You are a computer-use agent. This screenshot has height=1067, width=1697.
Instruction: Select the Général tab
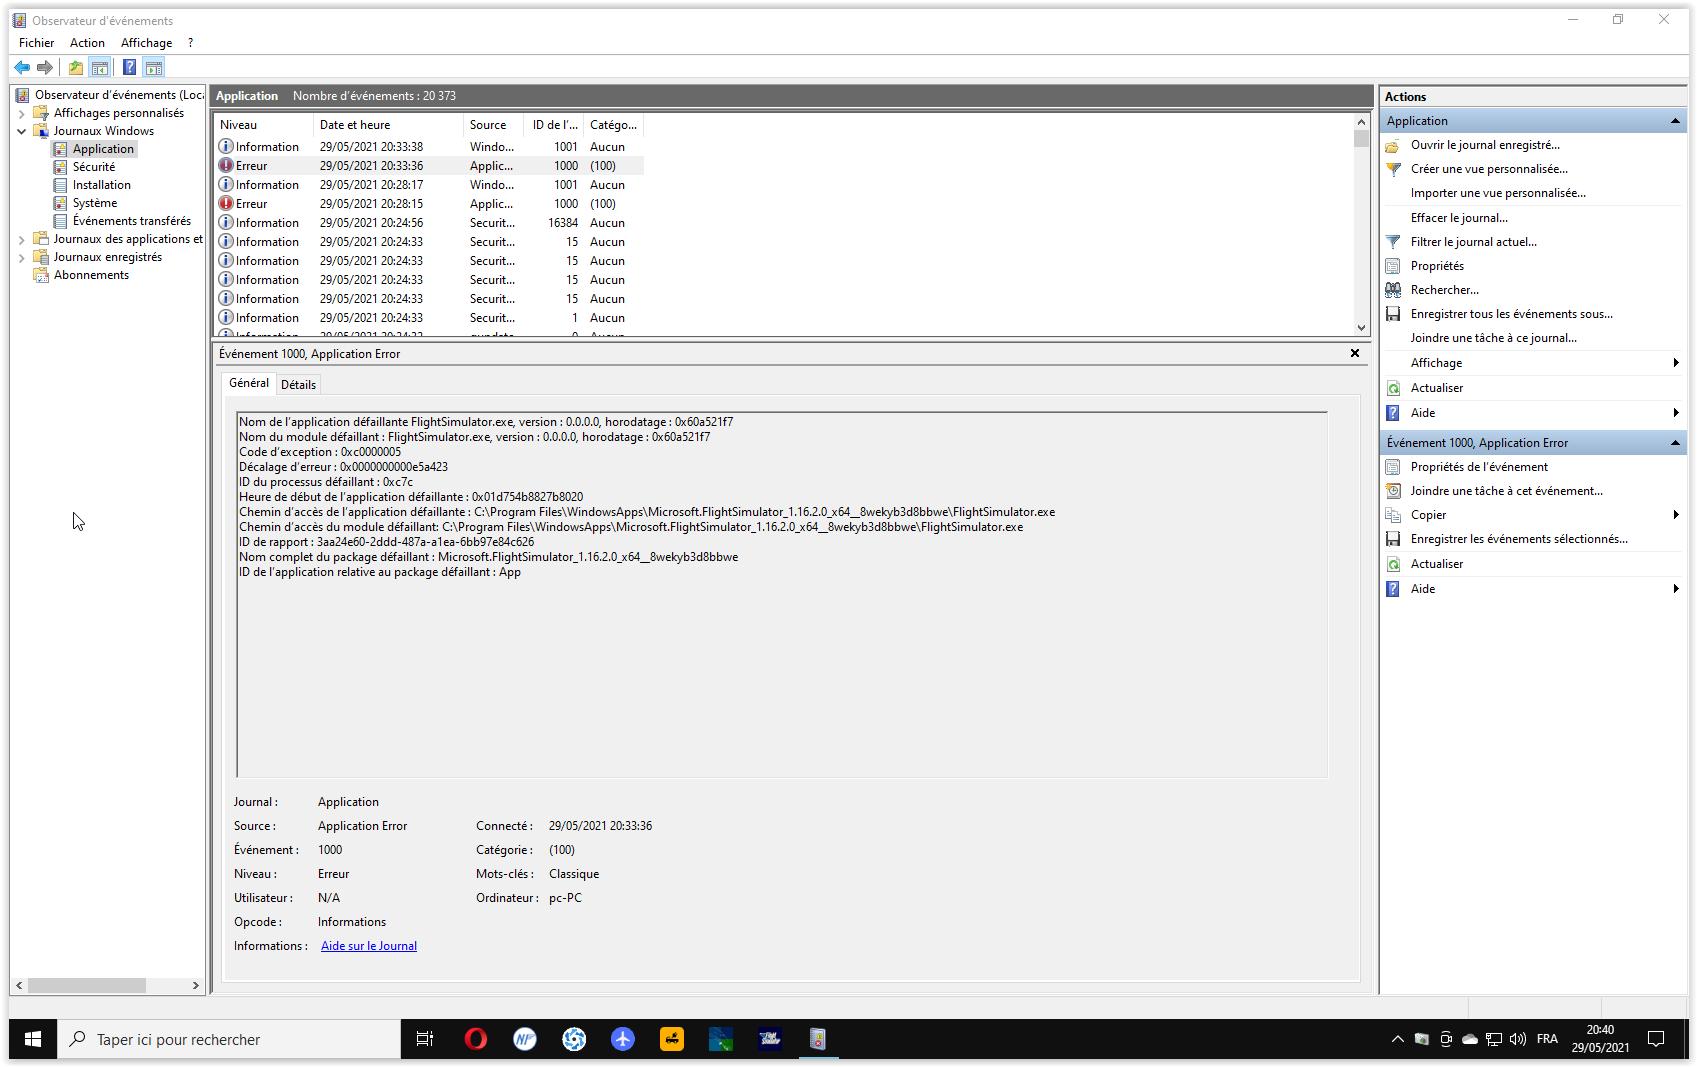point(249,383)
